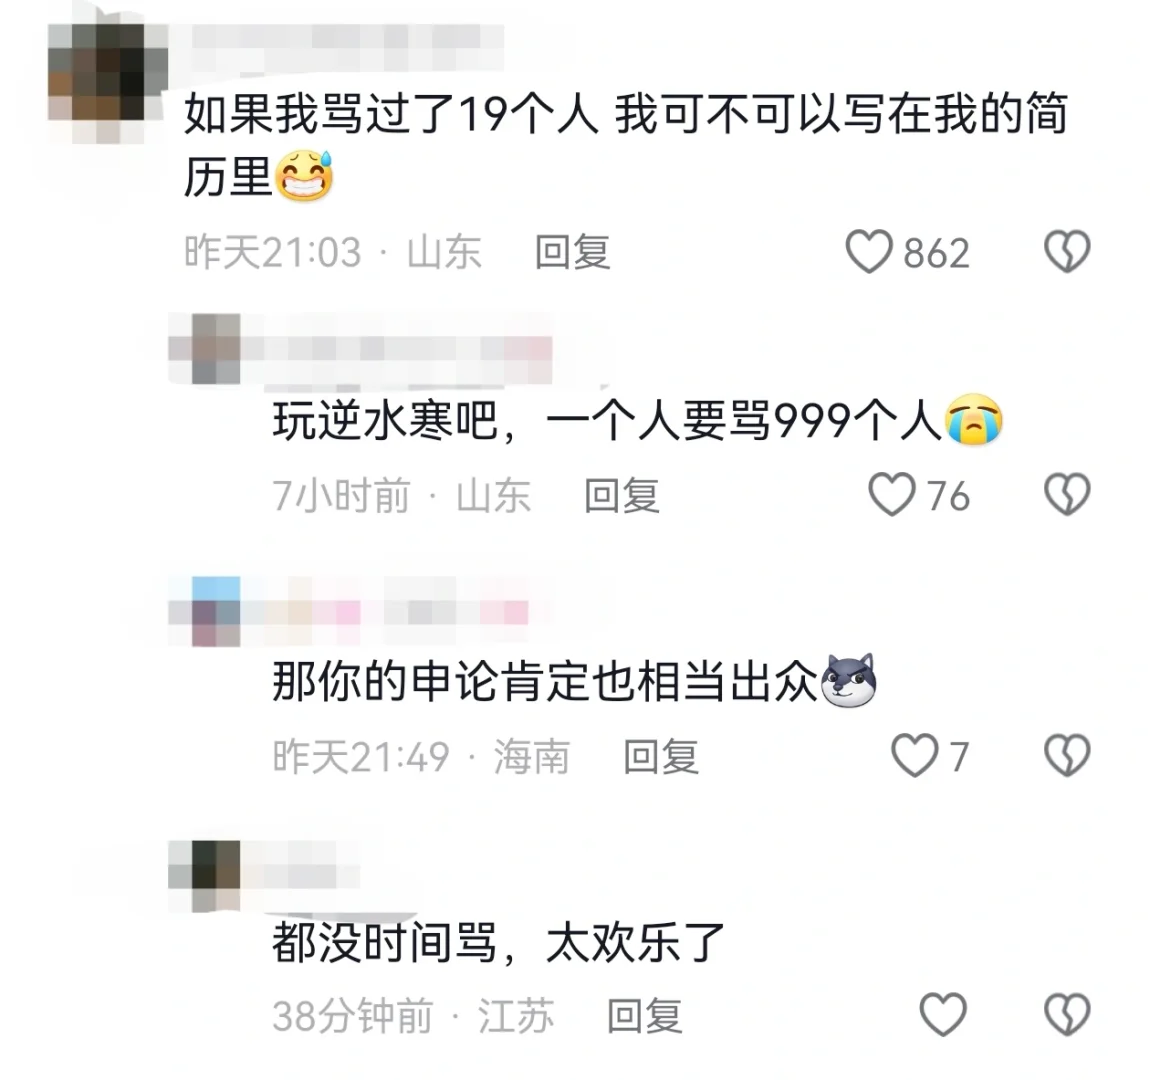Reply to the comment posted 7小时前
Image resolution: width=1150 pixels, height=1080 pixels.
[622, 496]
